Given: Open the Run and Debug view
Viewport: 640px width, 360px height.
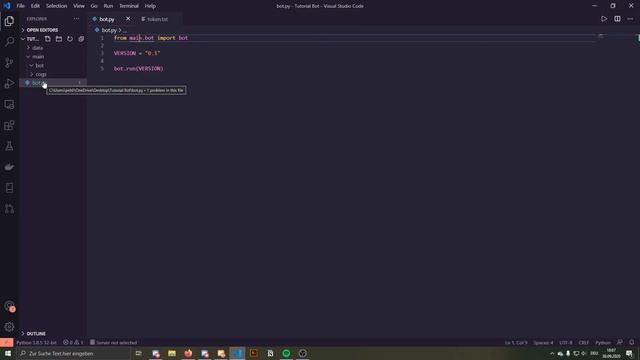Looking at the screenshot, I should click(x=9, y=83).
